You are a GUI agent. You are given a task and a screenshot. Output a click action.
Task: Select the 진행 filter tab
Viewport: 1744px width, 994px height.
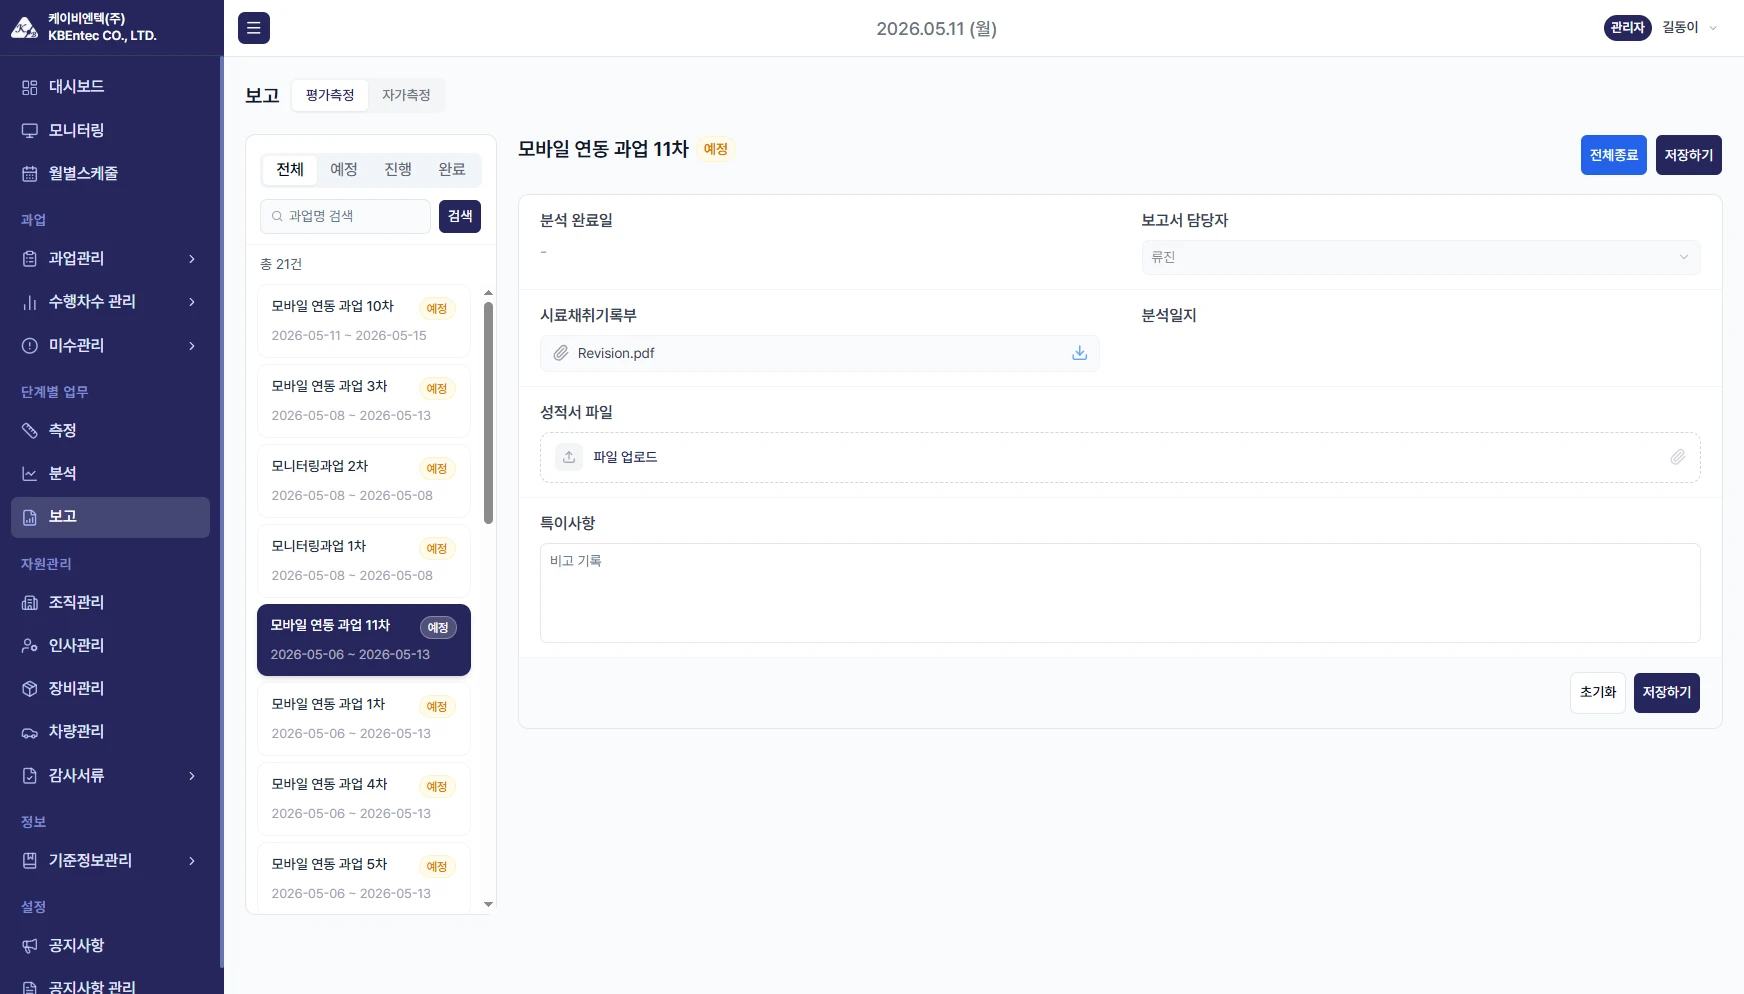[398, 169]
